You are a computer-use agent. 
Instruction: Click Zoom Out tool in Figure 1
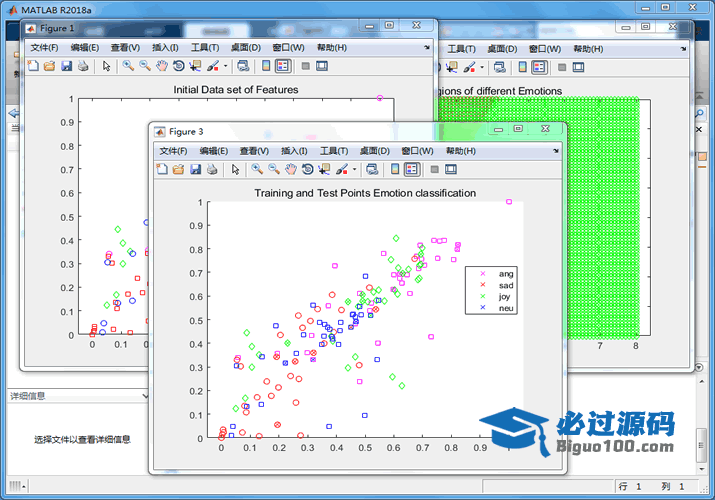(145, 66)
